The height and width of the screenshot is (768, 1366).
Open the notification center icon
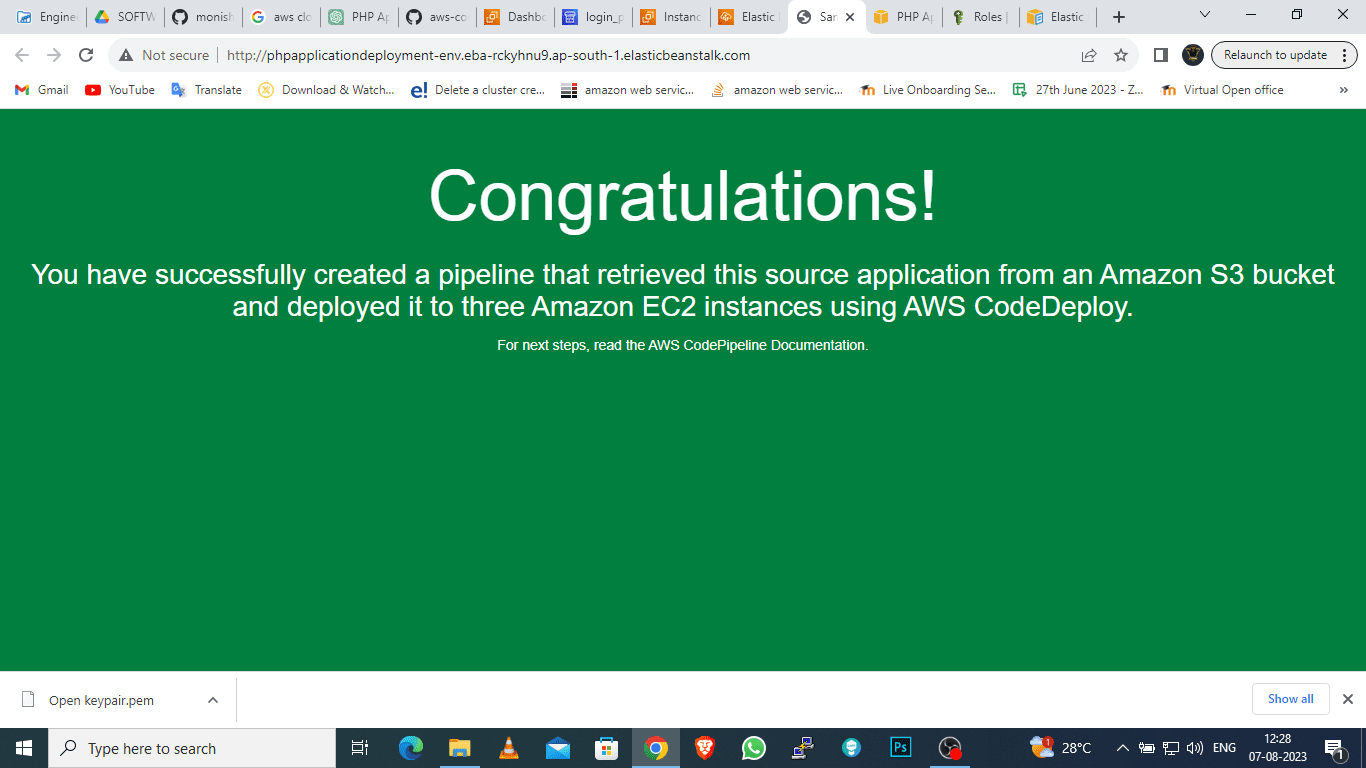1335,748
